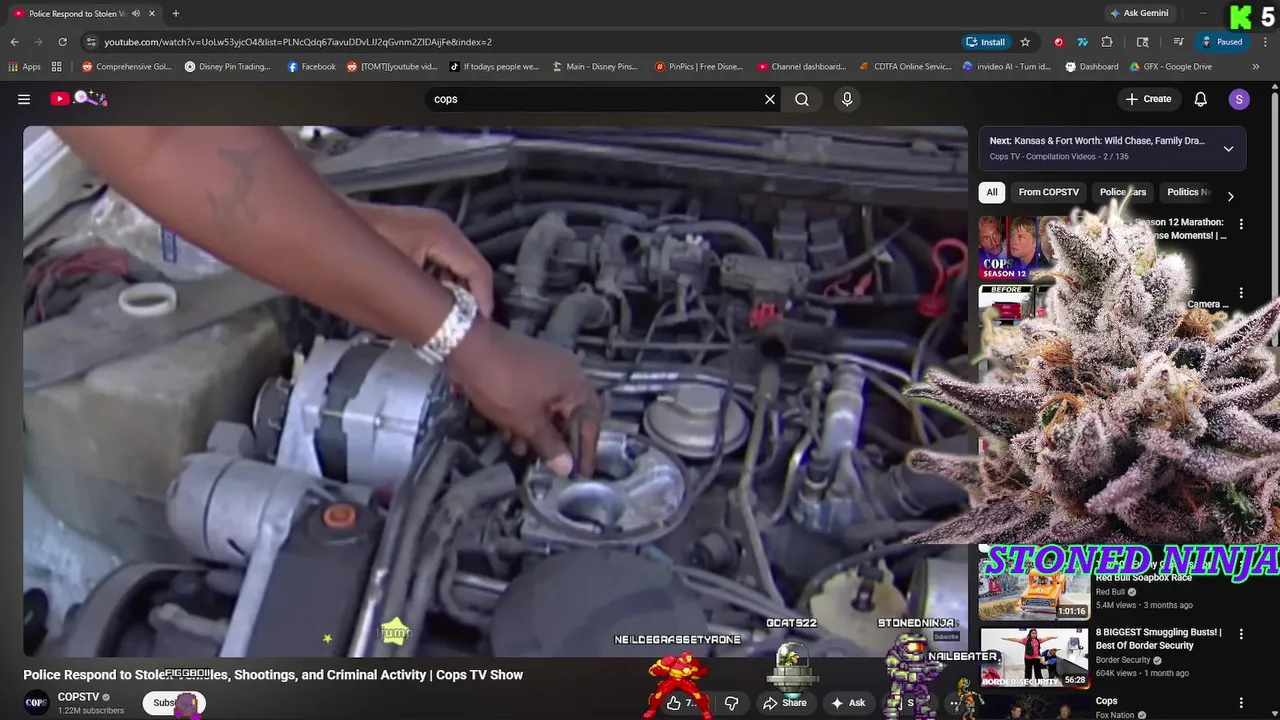
Task: Open the tab search icon beside address bar
Action: click(x=1143, y=42)
